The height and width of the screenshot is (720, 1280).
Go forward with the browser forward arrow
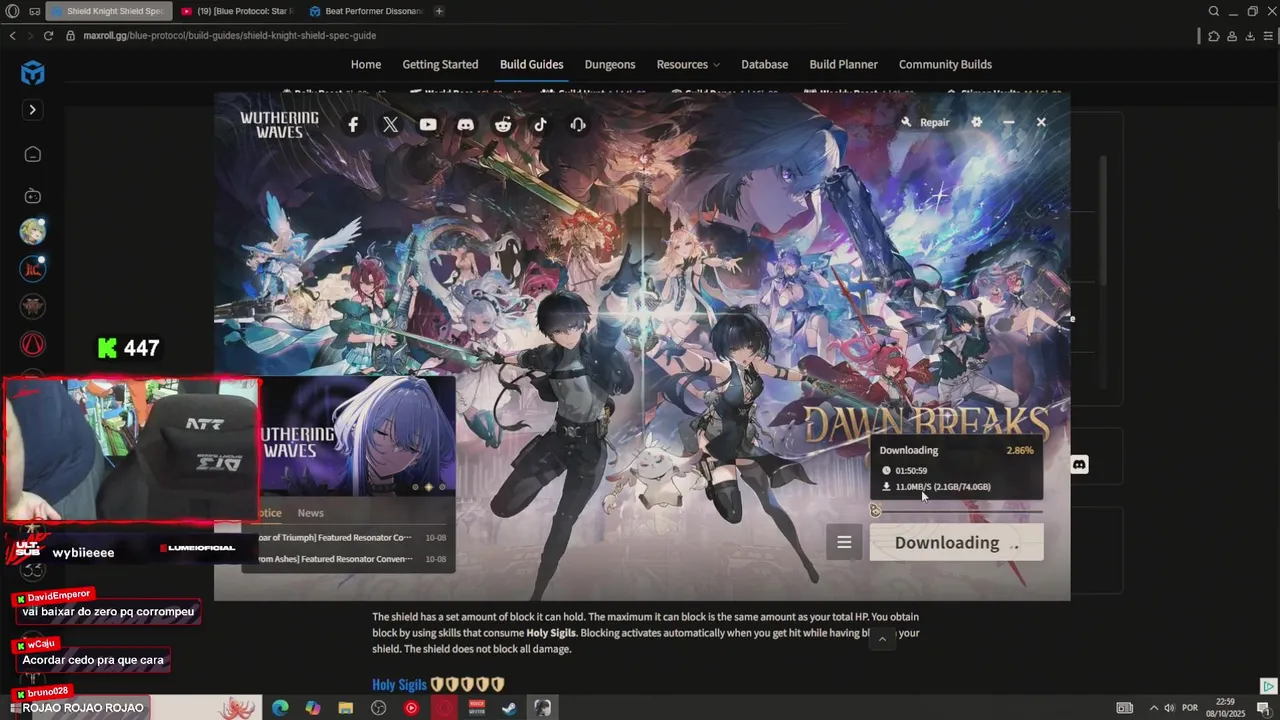pos(29,35)
